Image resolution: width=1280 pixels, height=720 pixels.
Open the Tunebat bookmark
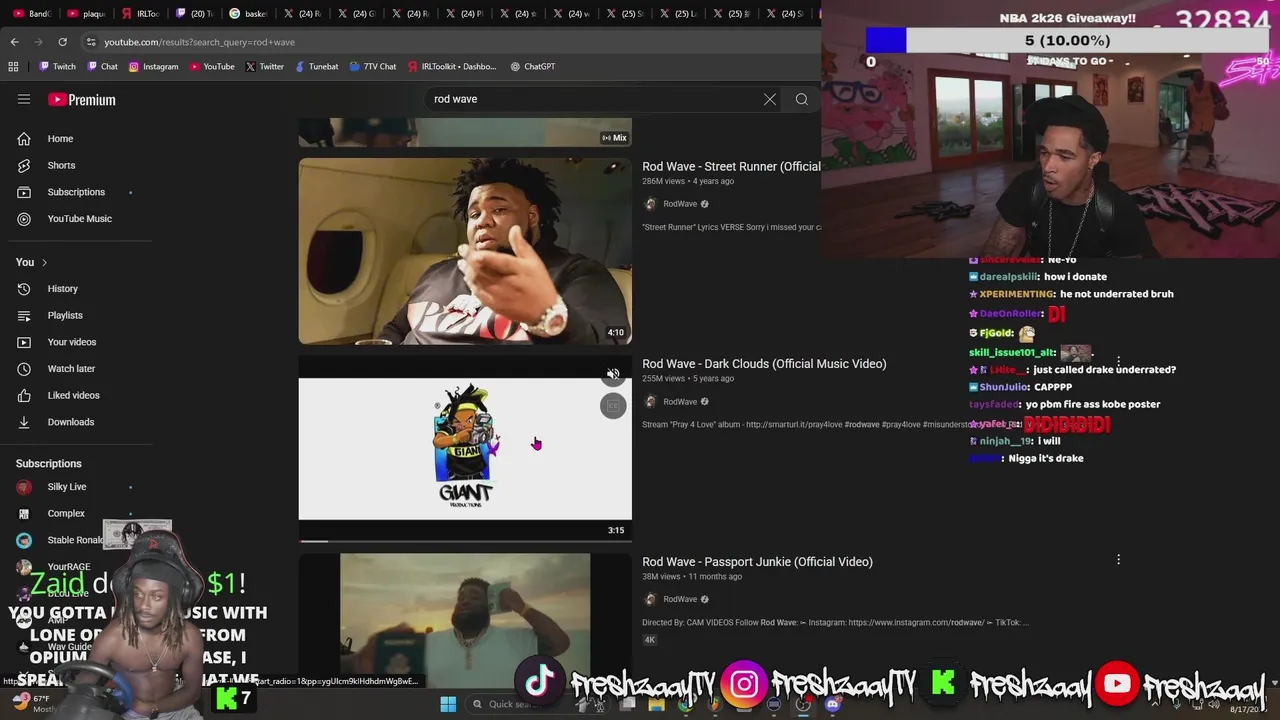click(x=317, y=67)
